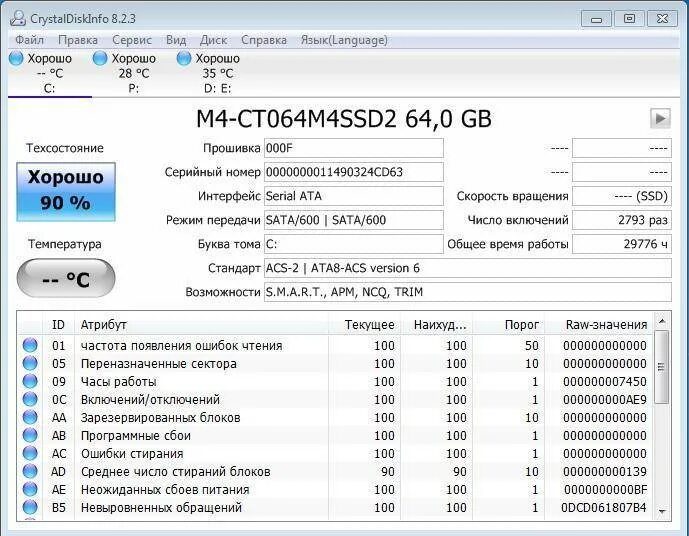Click the attribute list scrollbar thumb

click(x=662, y=367)
